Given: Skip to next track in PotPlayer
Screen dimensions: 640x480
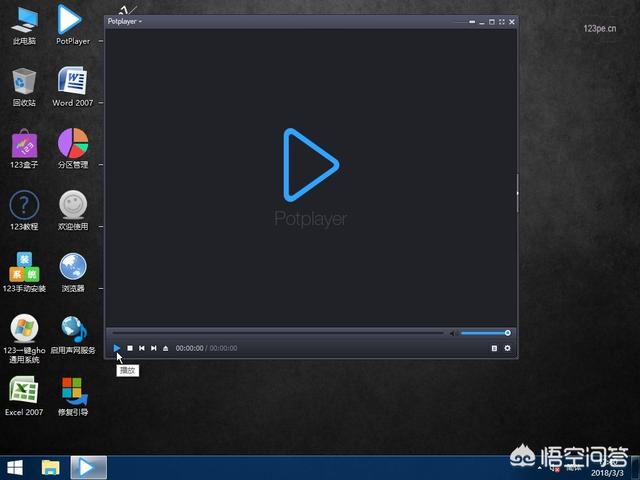Looking at the screenshot, I should click(x=153, y=348).
